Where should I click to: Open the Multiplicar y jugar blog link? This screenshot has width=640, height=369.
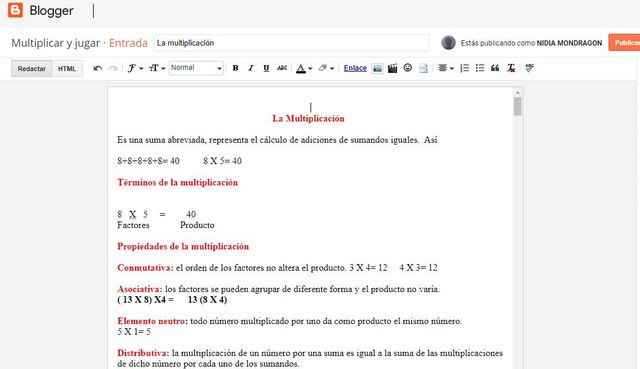pyautogui.click(x=56, y=43)
